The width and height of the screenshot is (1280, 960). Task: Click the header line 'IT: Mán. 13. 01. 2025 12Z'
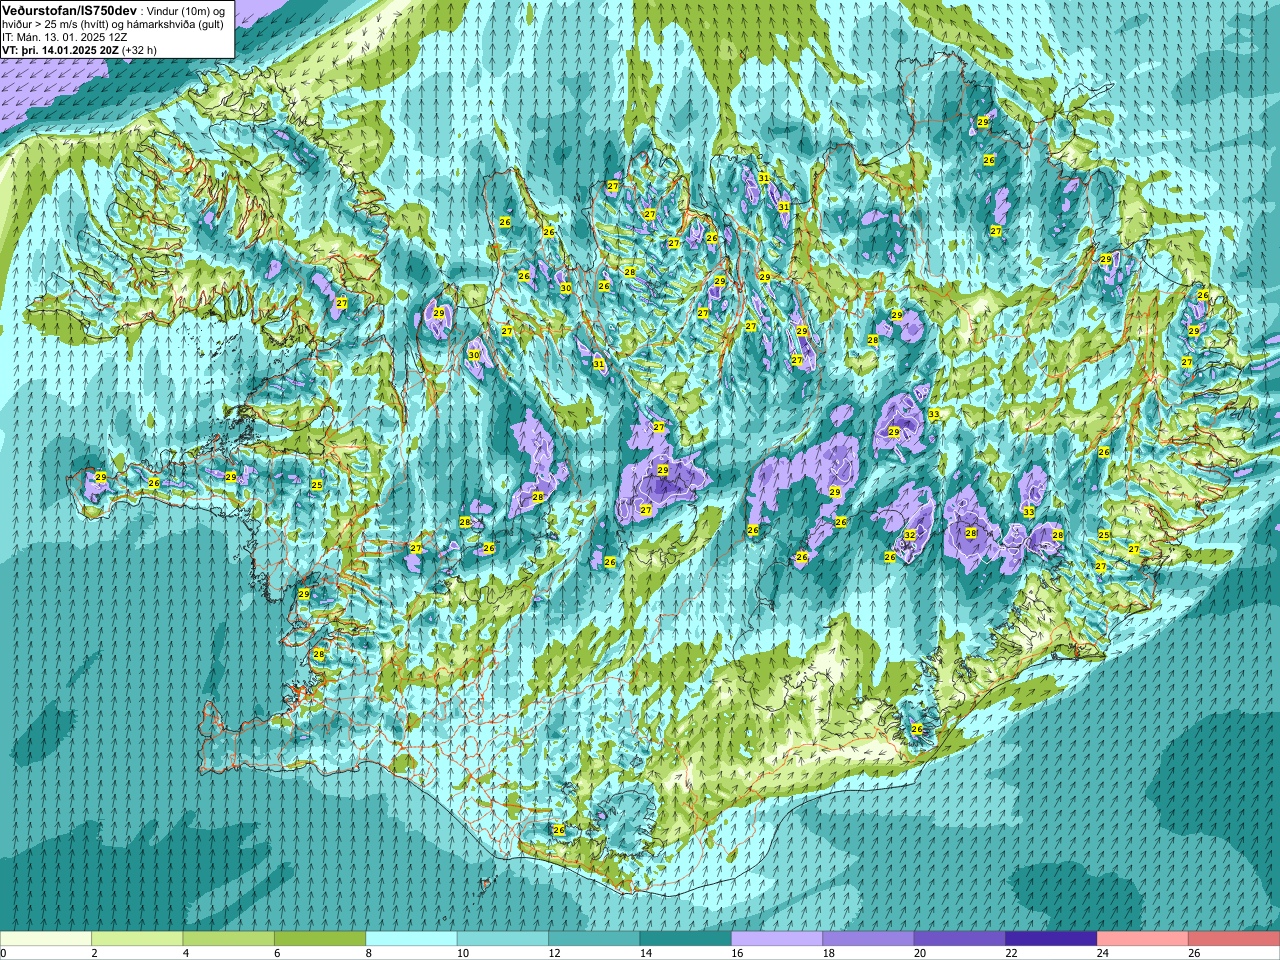(65, 37)
